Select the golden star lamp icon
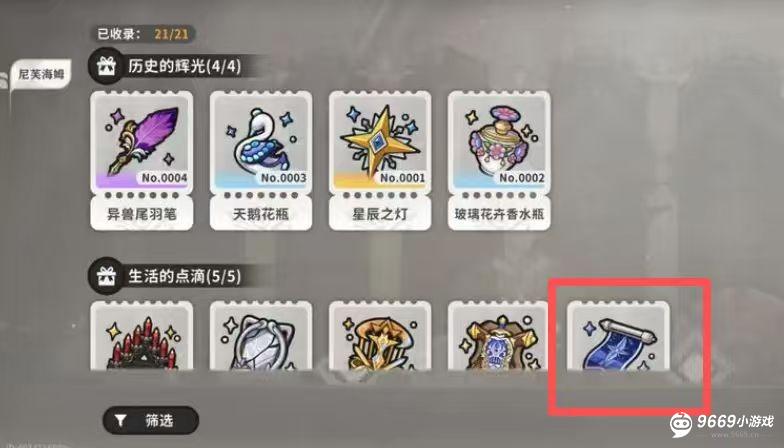Viewport: 784px width, 448px height. pos(380,142)
